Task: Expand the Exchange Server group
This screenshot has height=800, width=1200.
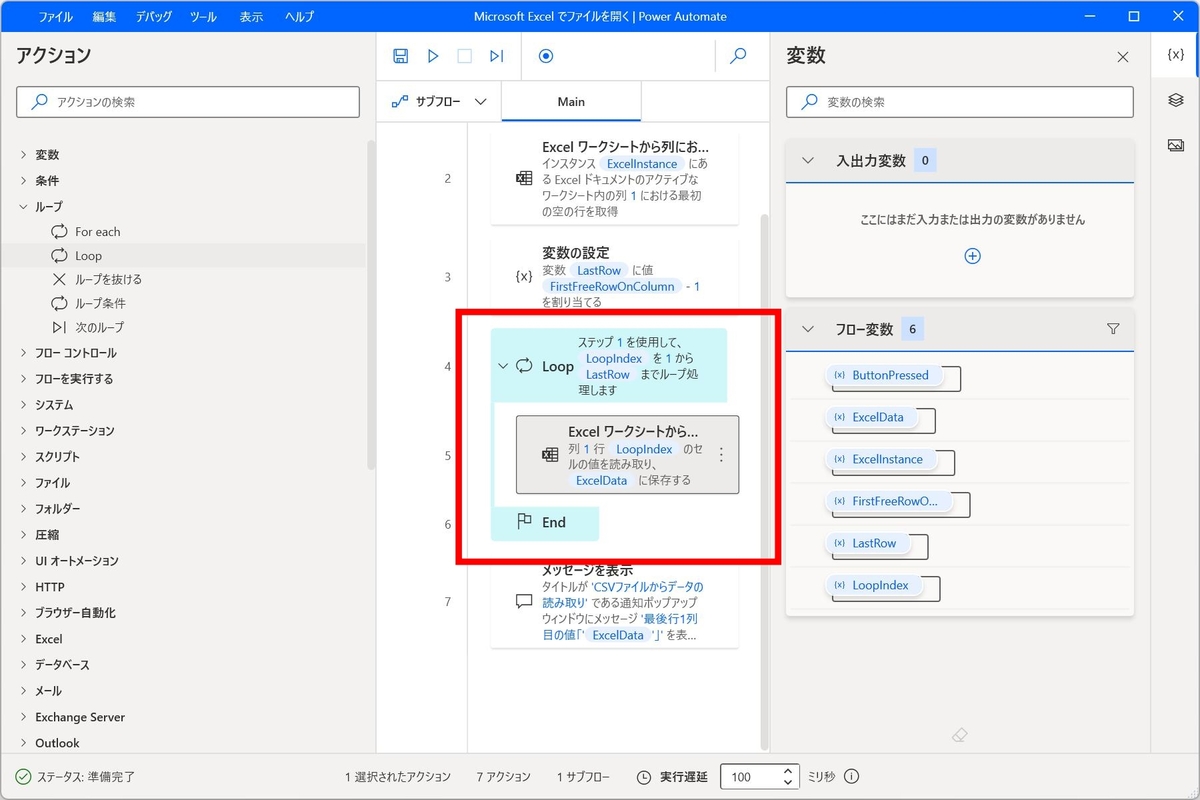Action: 24,717
